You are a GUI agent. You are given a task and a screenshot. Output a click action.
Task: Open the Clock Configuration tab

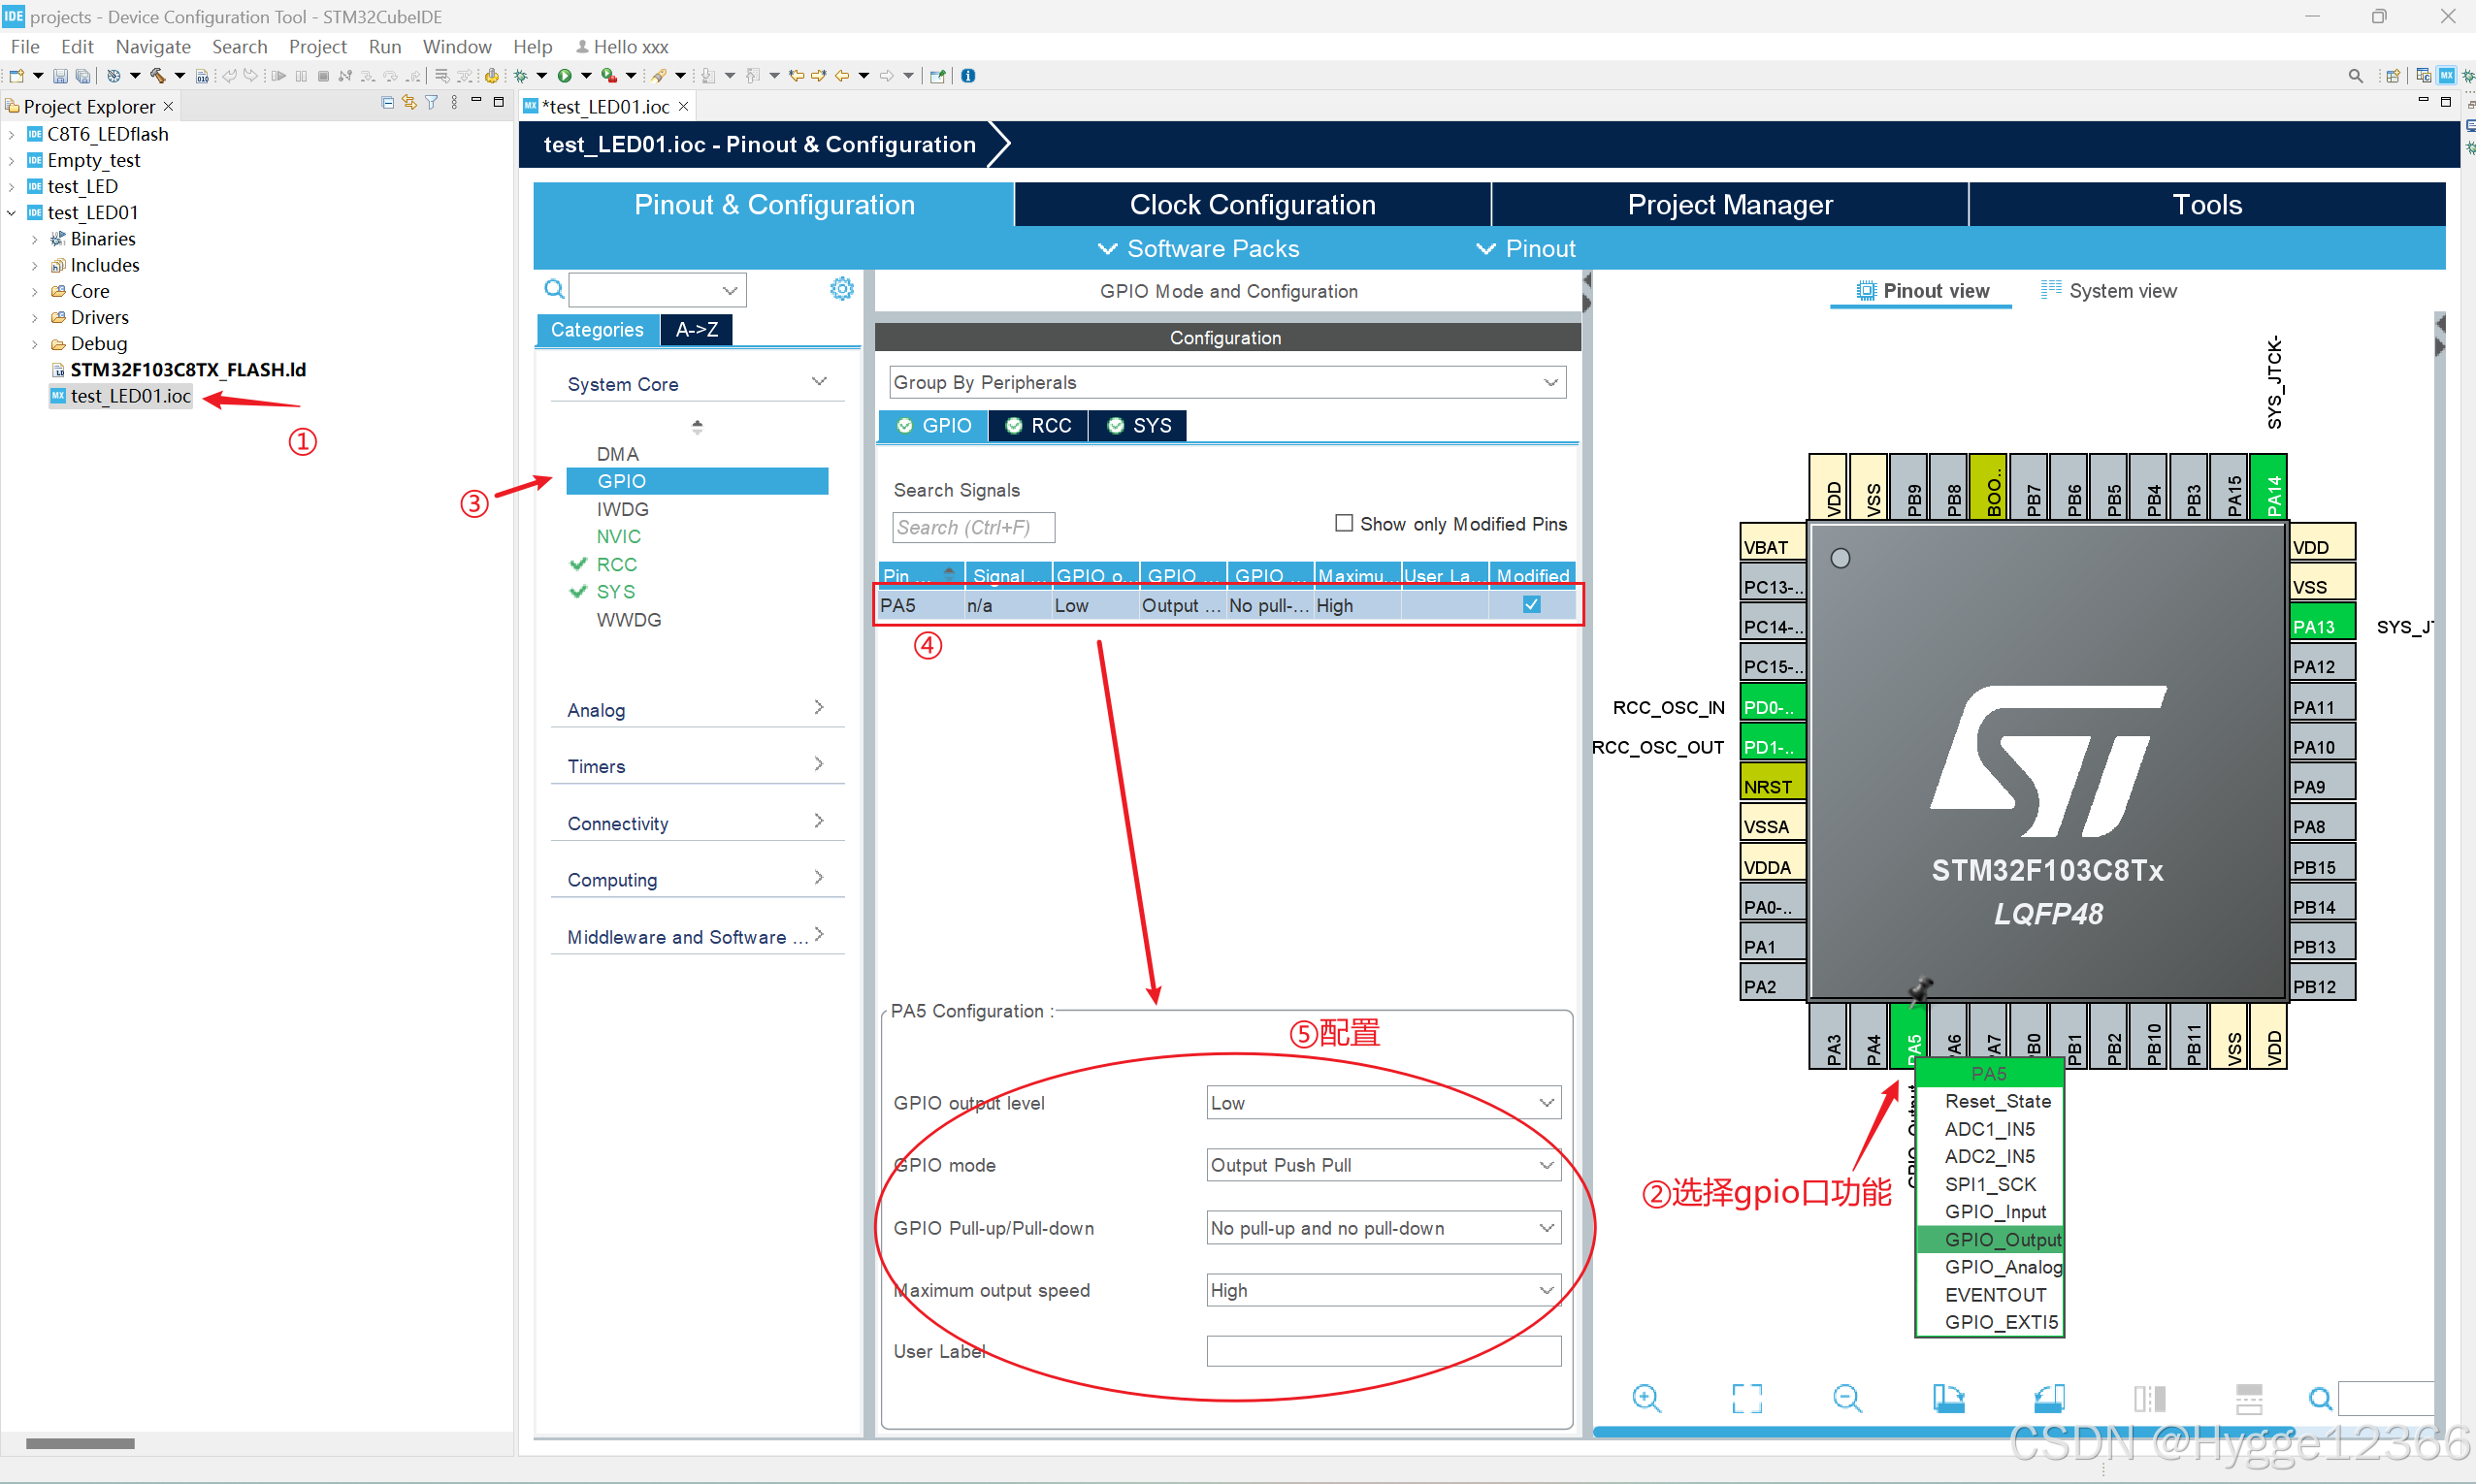click(1252, 205)
